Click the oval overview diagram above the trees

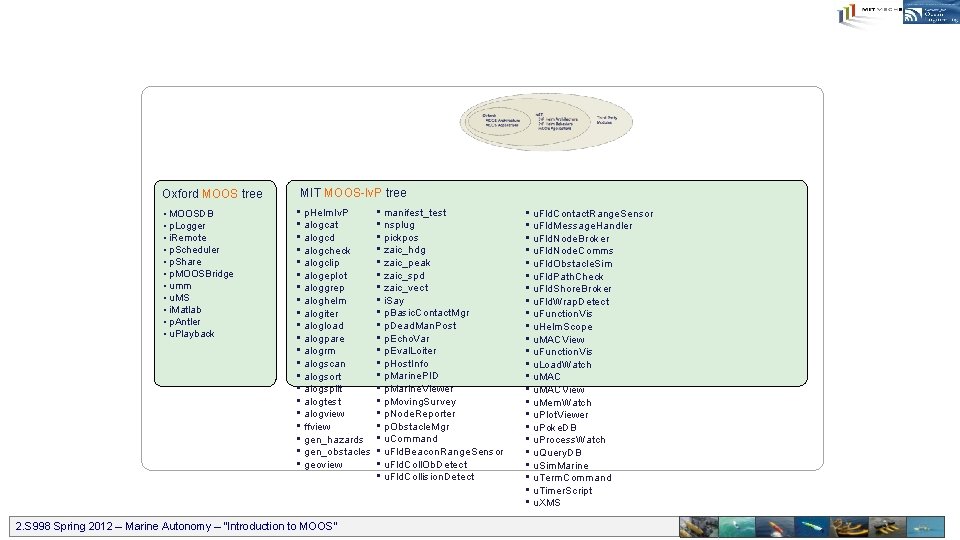click(546, 121)
